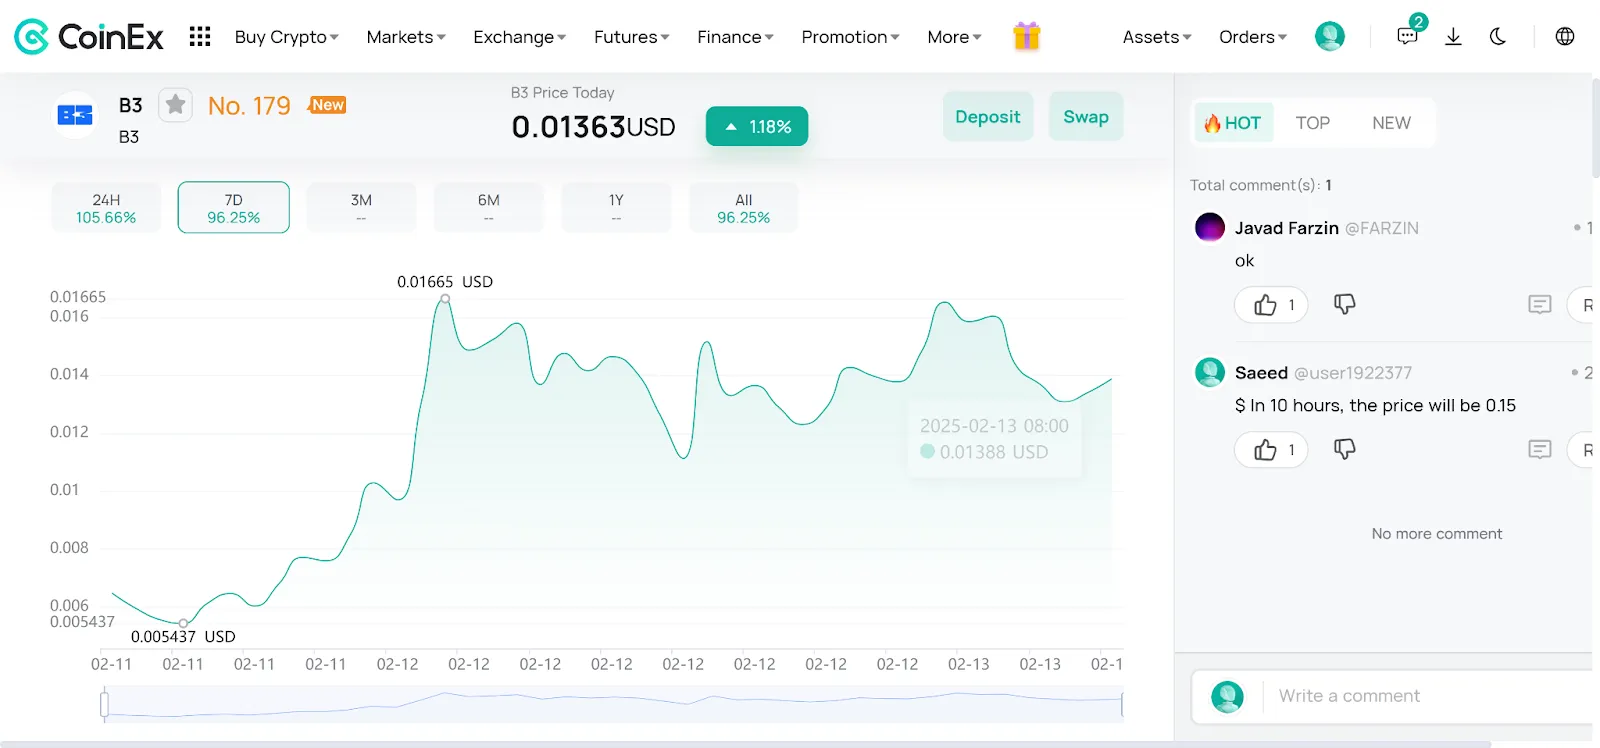Click Javad Farzin's avatar

tap(1210, 227)
